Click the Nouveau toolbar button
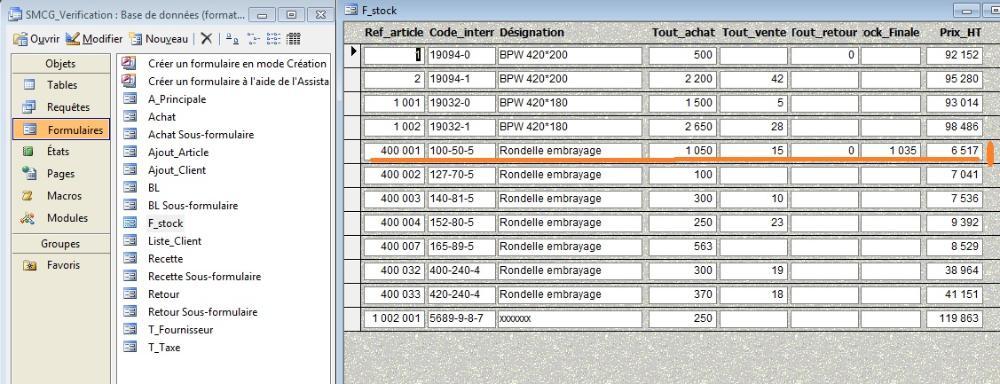The height and width of the screenshot is (384, 1000). 158,39
